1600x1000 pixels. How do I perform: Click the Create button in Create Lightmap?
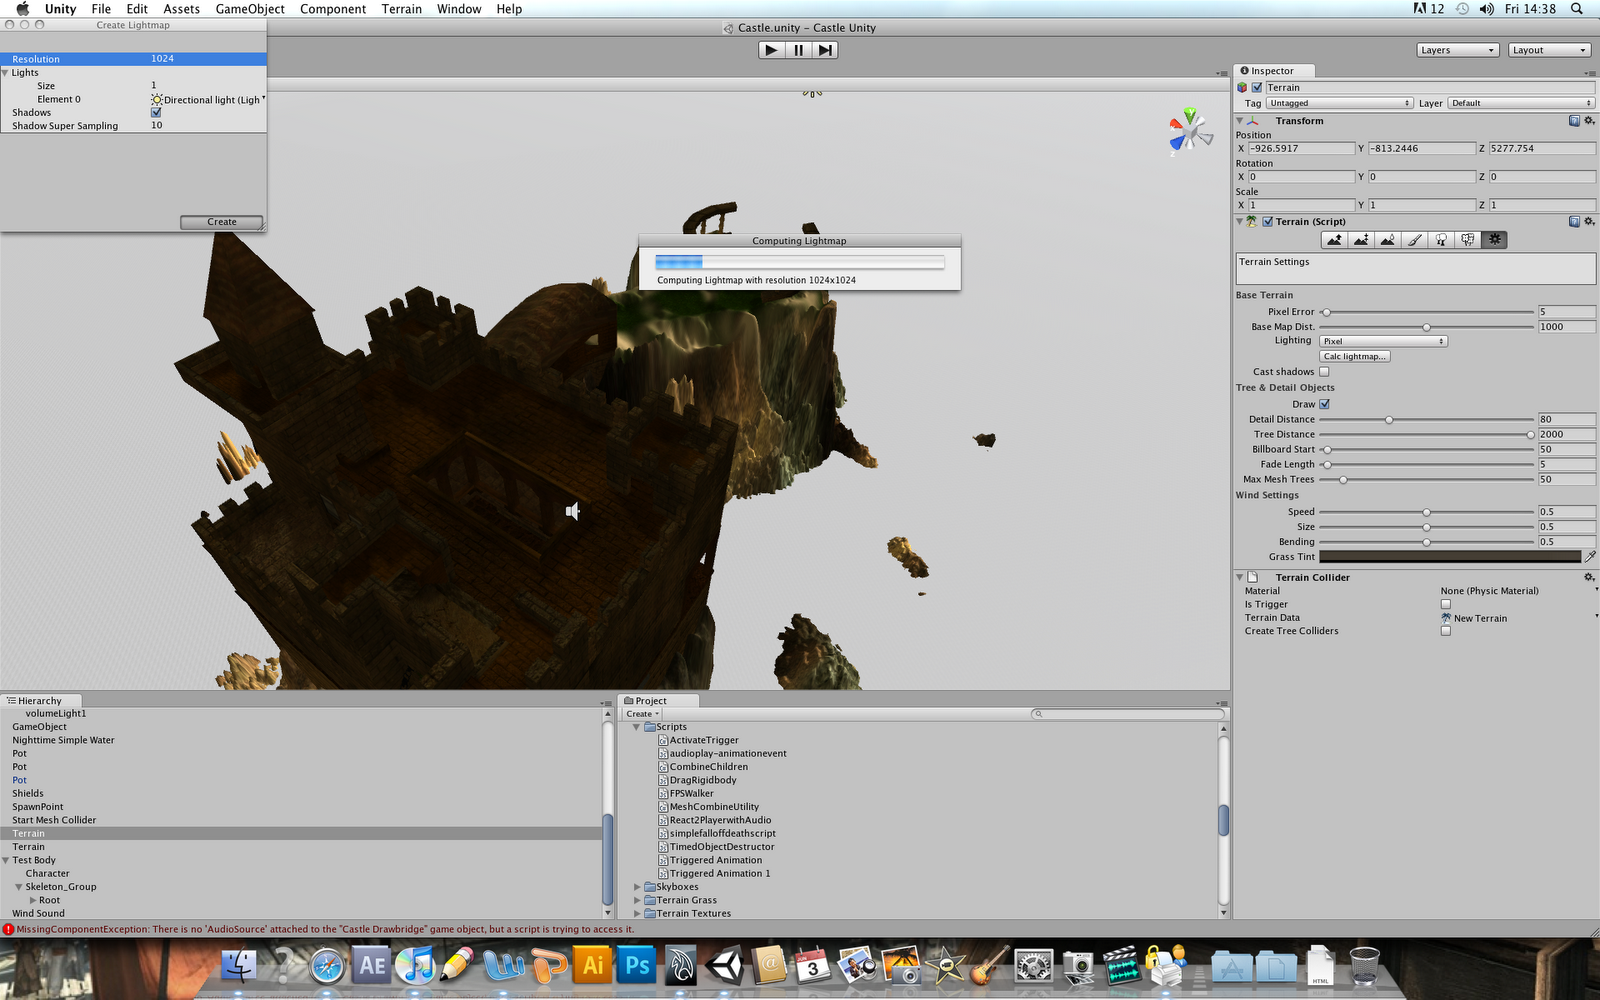[222, 222]
